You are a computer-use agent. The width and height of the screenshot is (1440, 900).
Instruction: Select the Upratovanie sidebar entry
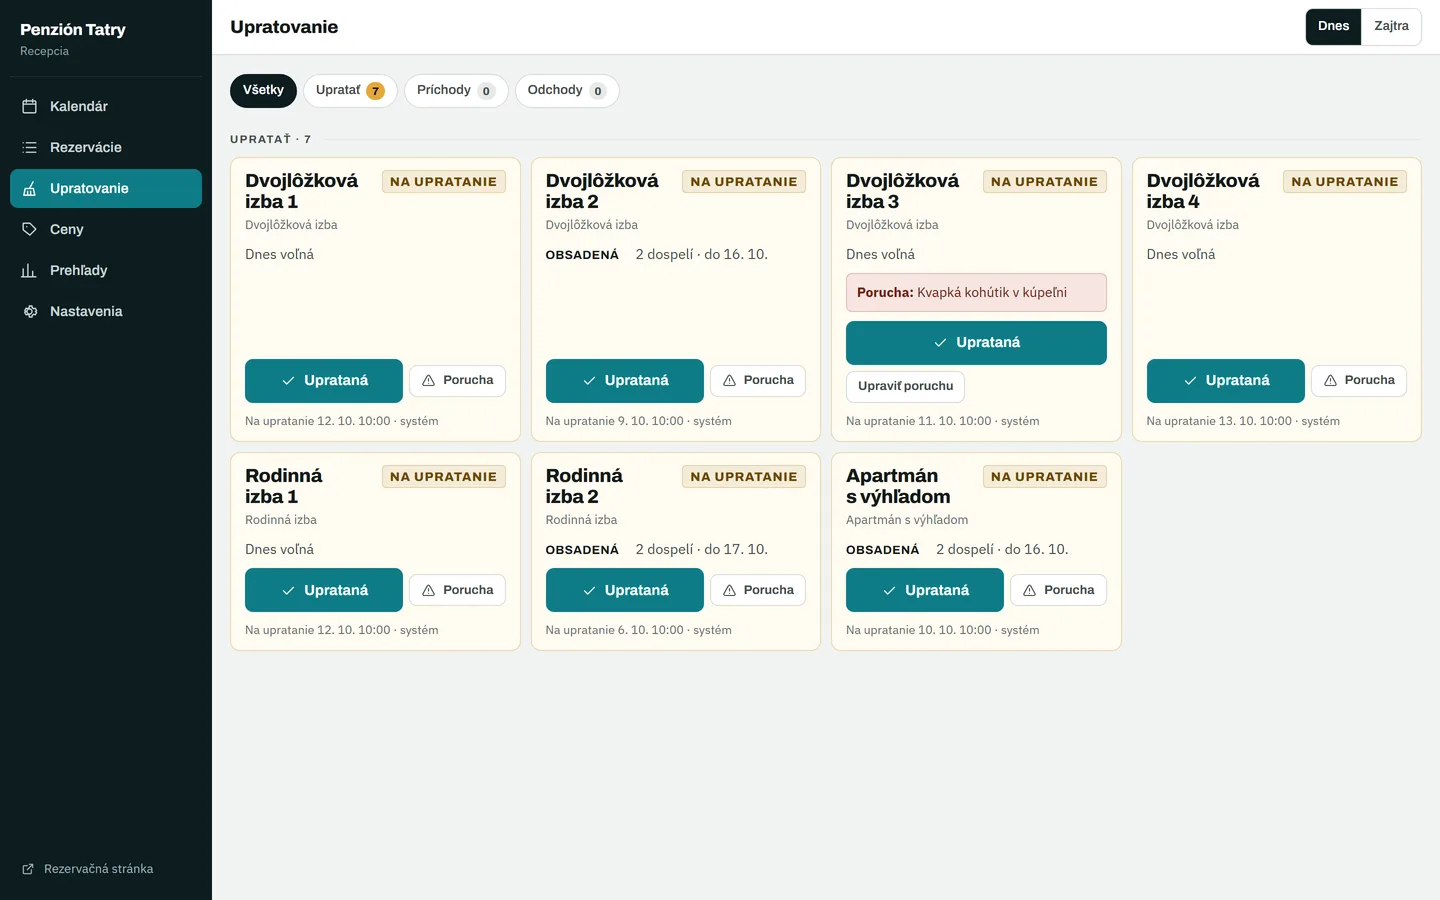(x=106, y=188)
